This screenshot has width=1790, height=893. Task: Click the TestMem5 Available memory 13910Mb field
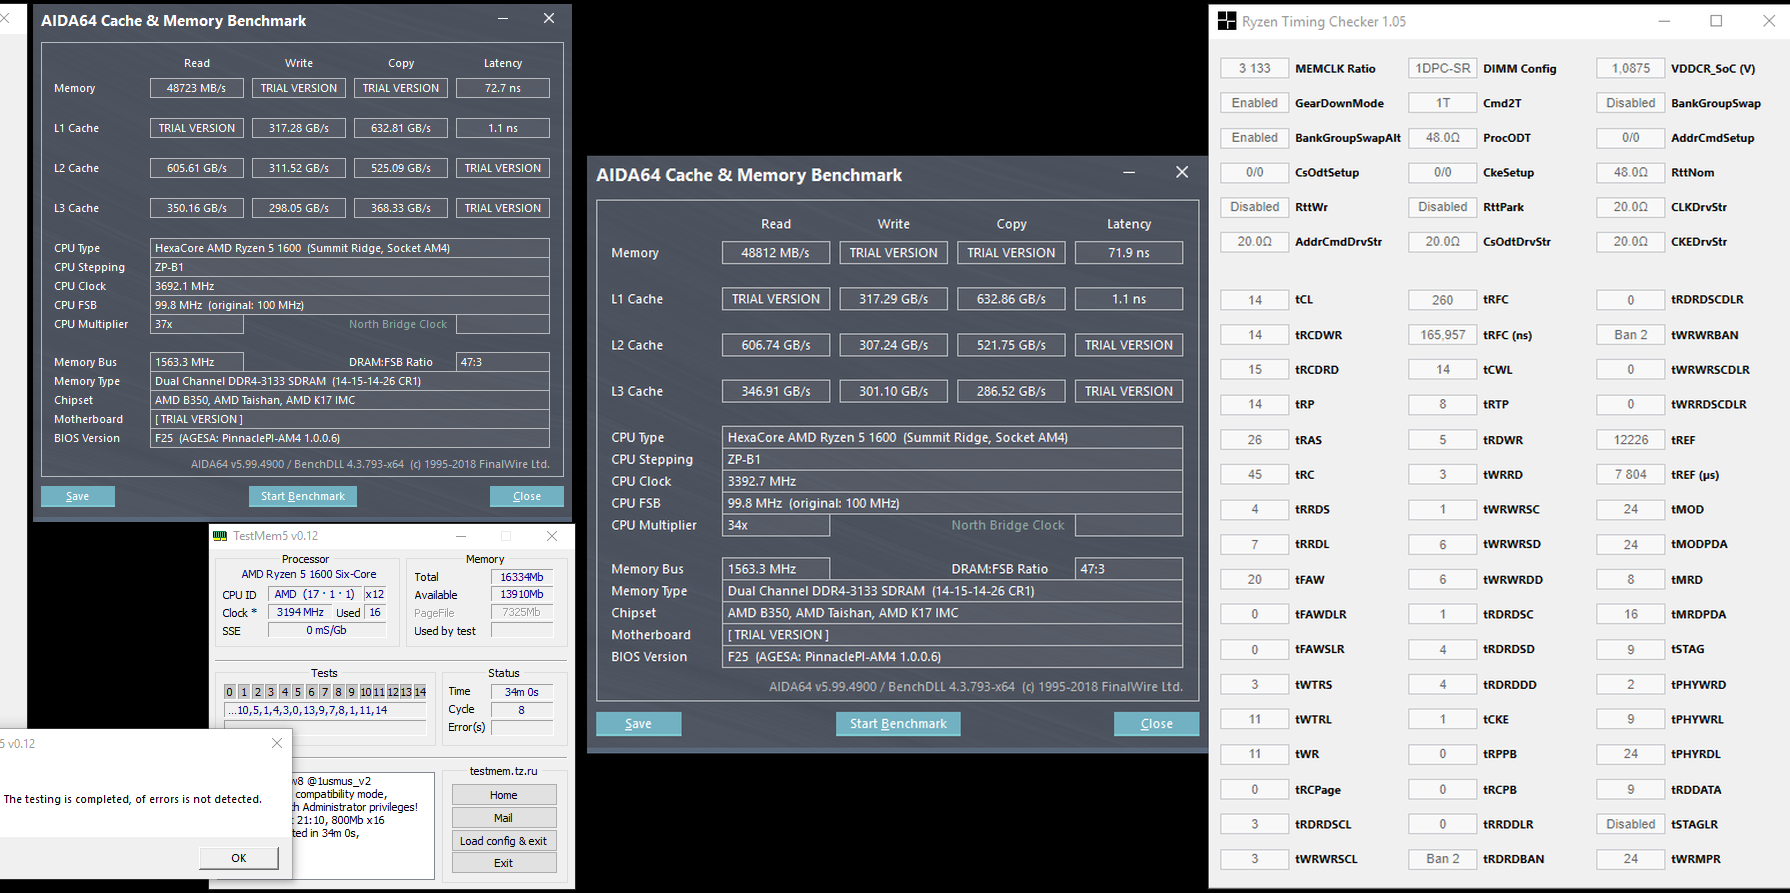coord(522,595)
